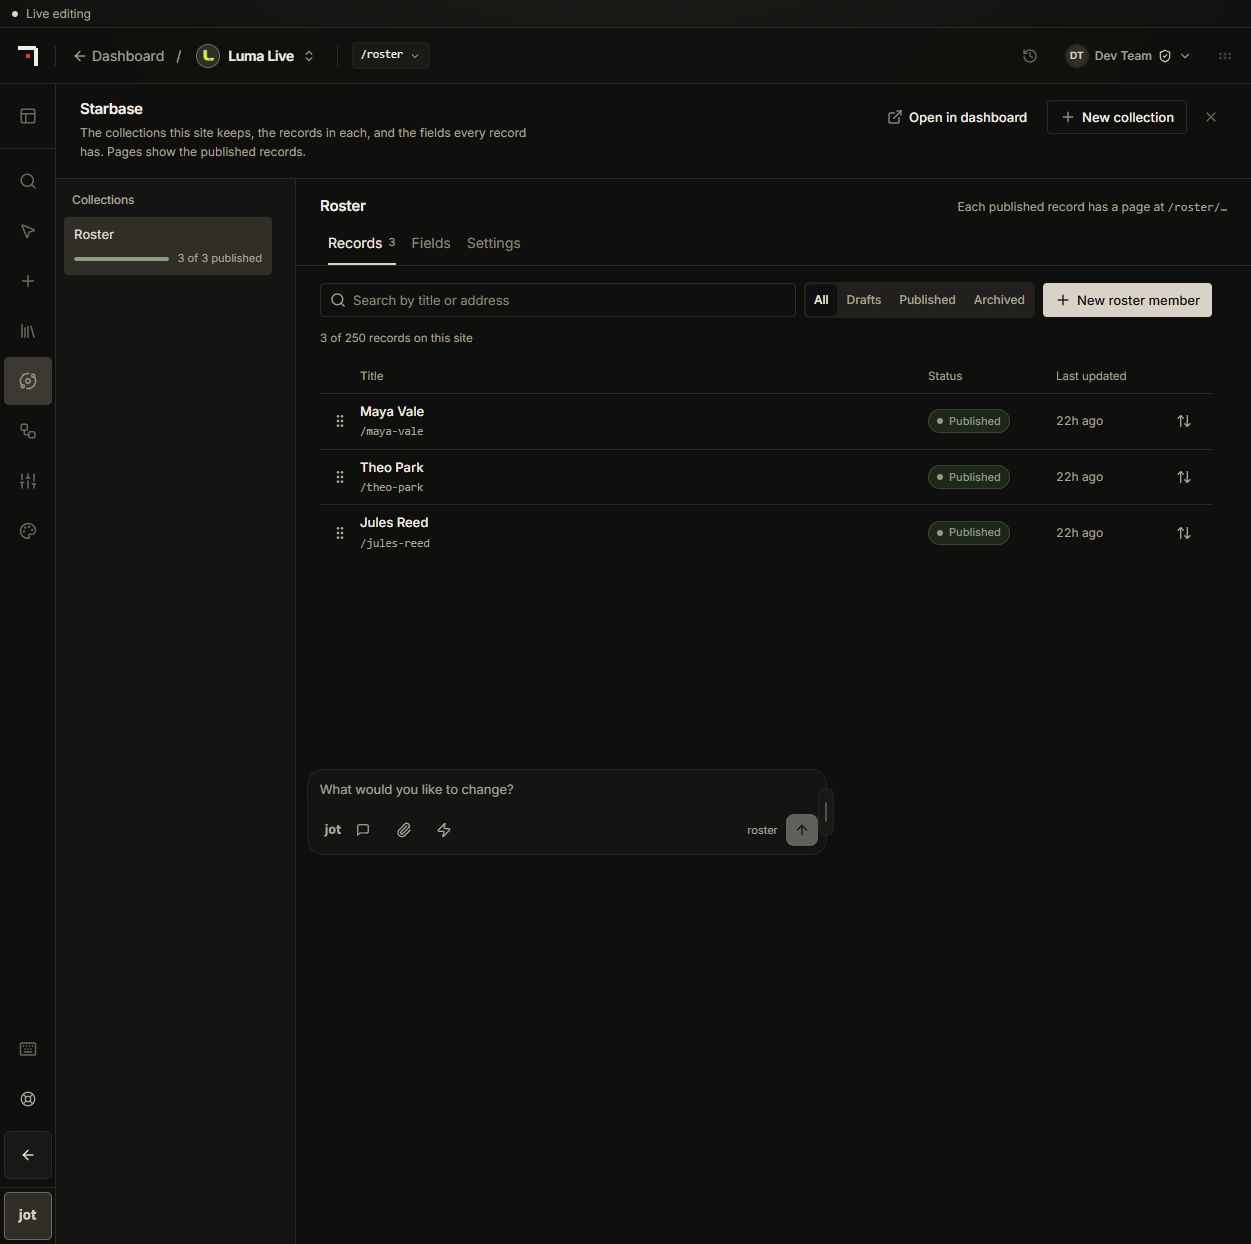Viewport: 1251px width, 1244px height.
Task: Filter records to Drafts
Action: point(864,300)
